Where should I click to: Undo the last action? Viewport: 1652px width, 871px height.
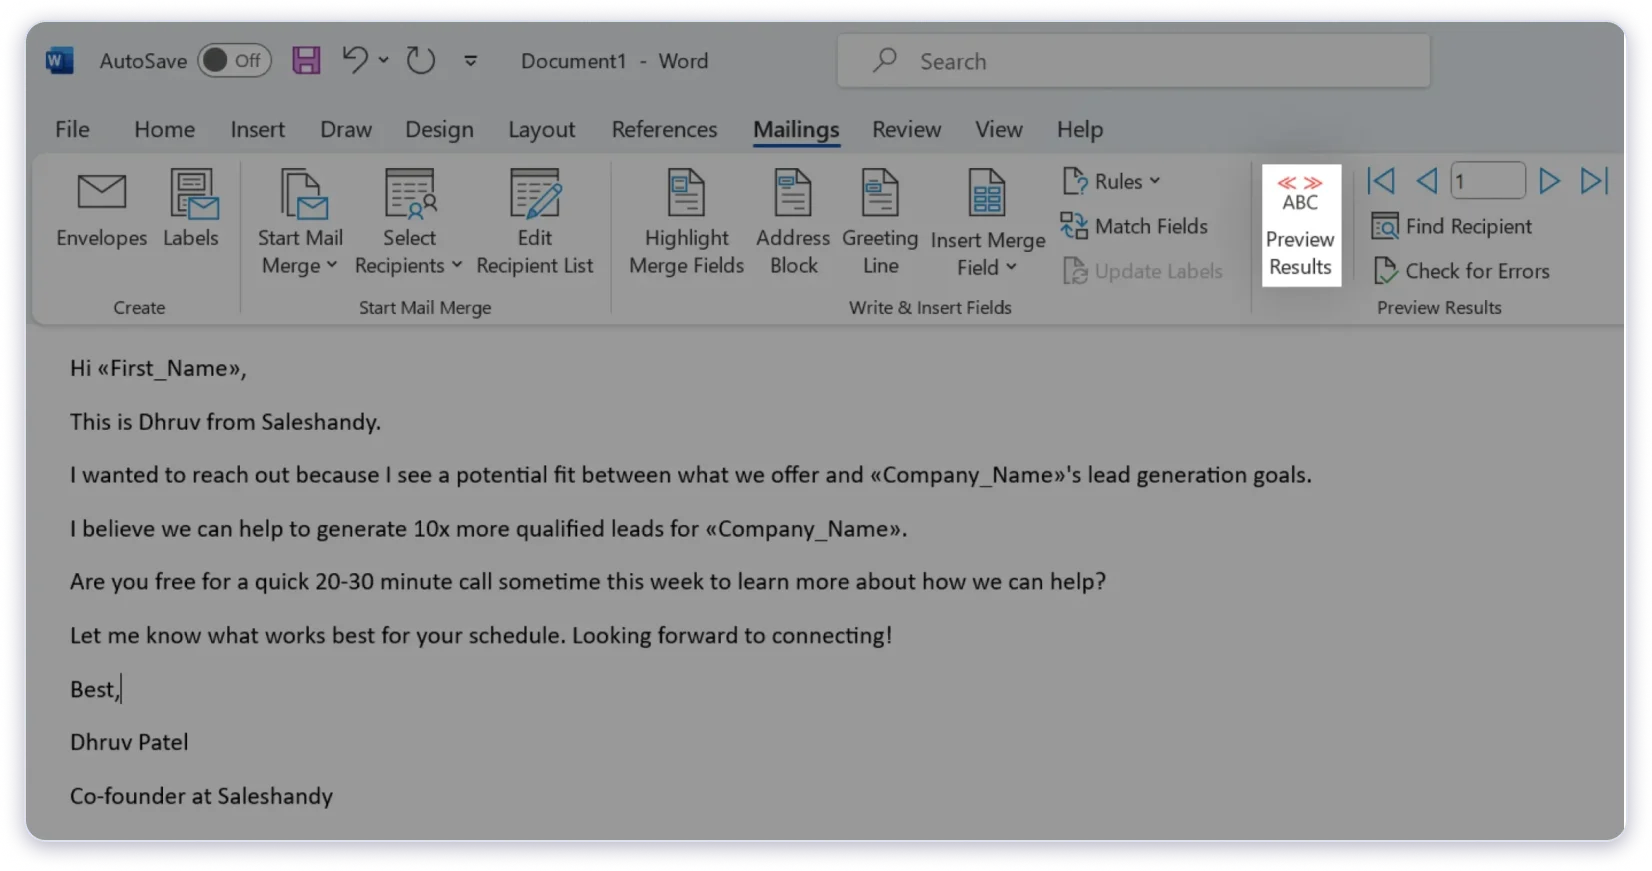(355, 60)
